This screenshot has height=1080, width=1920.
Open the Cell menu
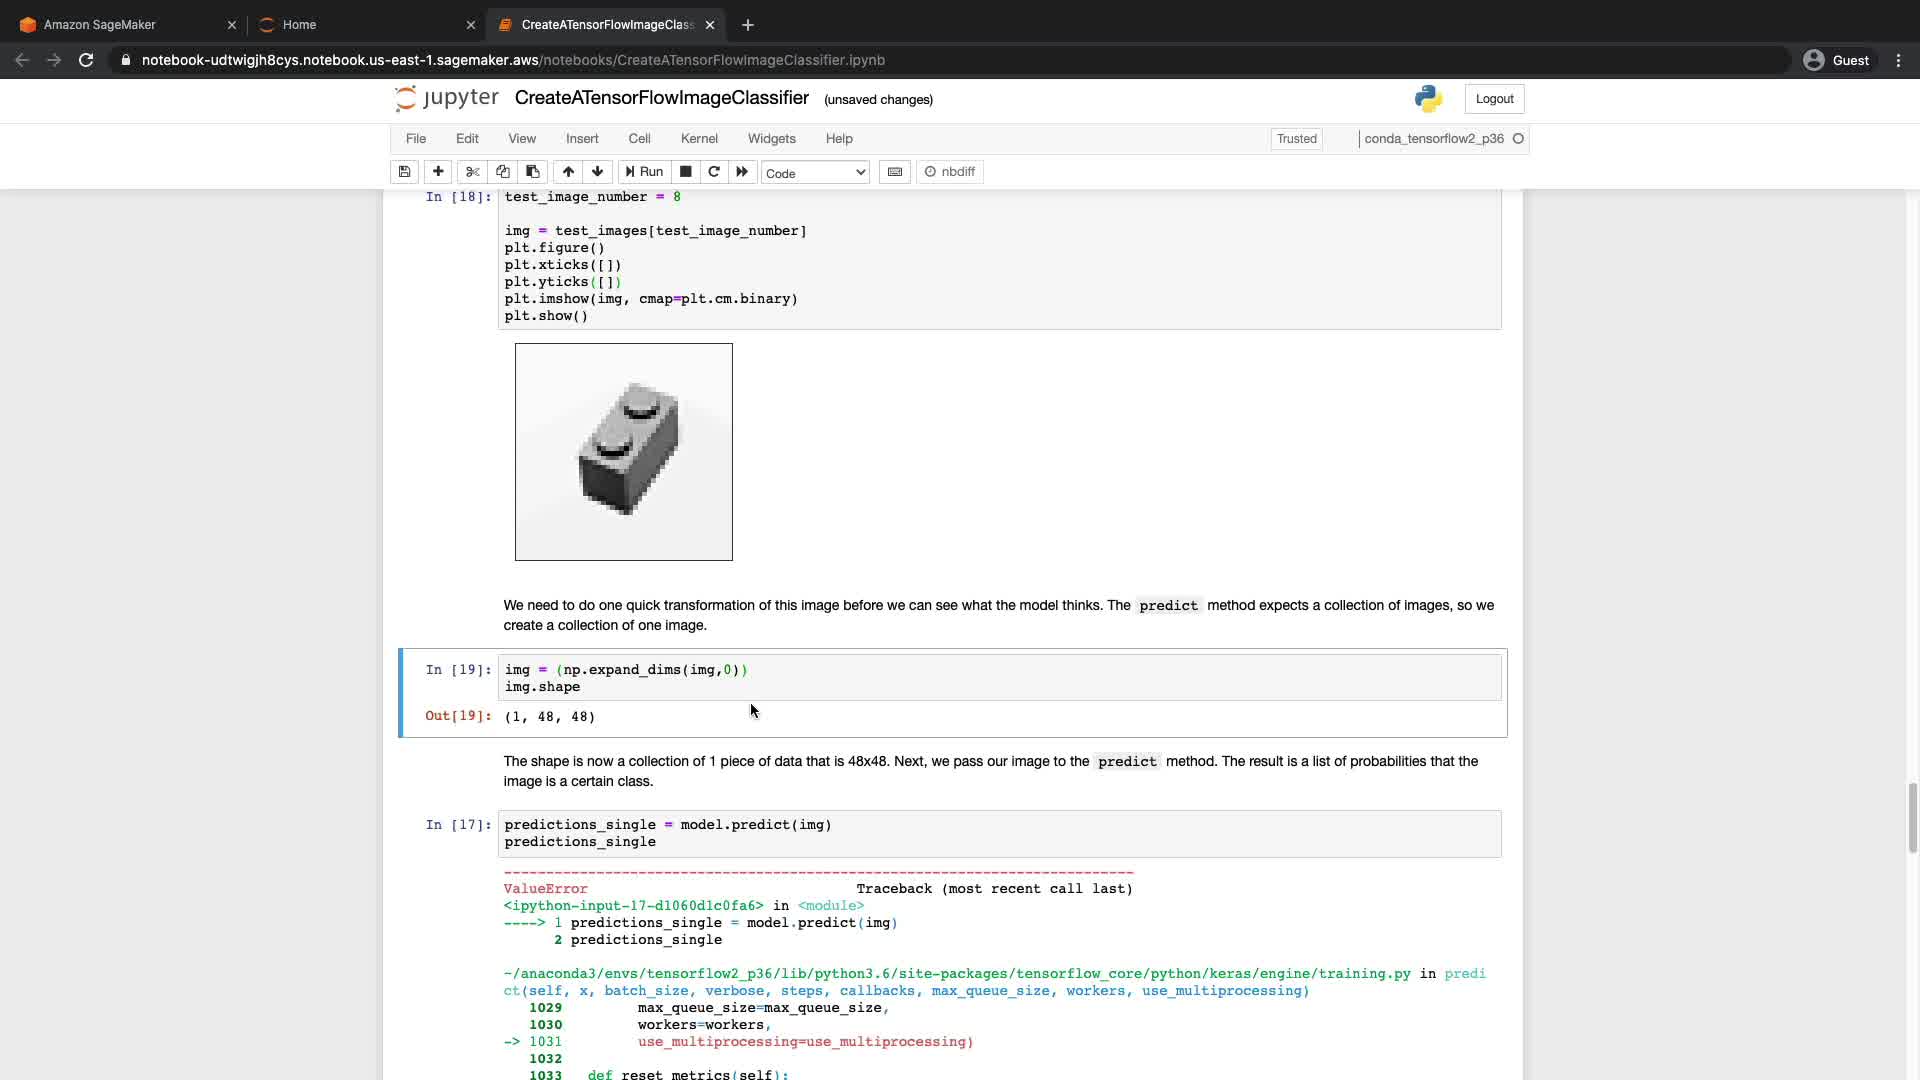coord(639,139)
